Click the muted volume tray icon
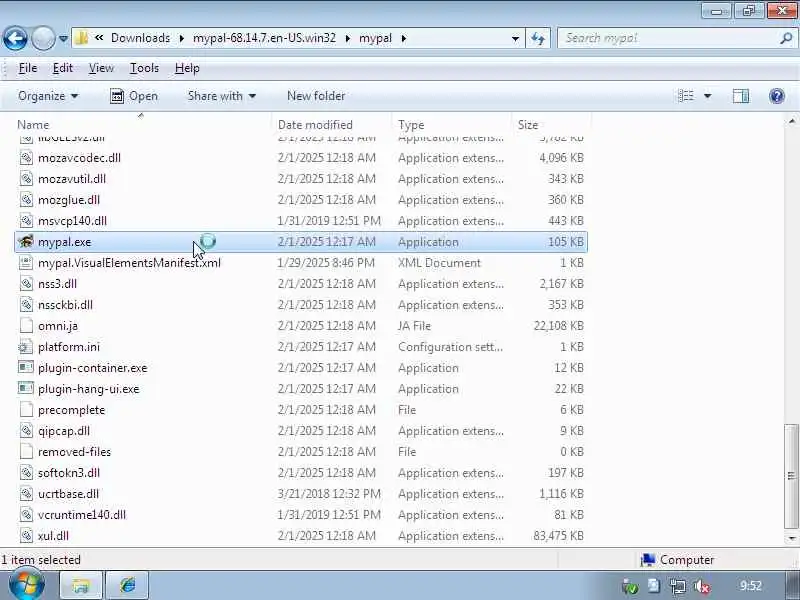 point(703,587)
